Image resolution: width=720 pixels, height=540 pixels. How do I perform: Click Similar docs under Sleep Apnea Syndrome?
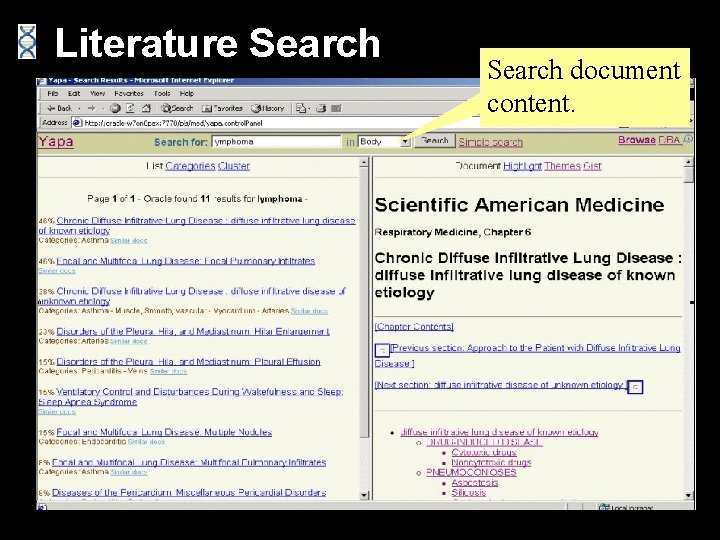coord(56,412)
